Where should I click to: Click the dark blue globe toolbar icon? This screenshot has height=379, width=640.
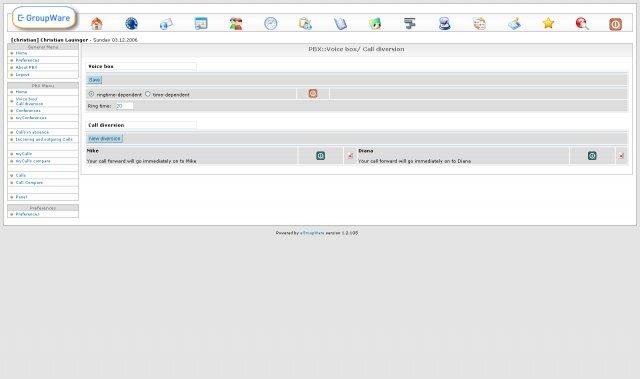pos(131,24)
